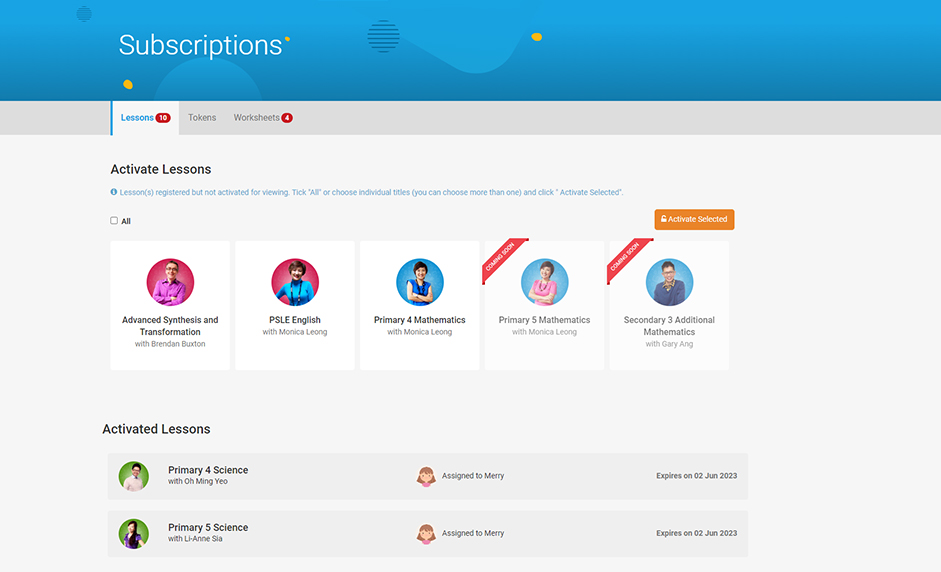This screenshot has width=941, height=572.
Task: Click the Primary 5 Mathematics card title
Action: [544, 320]
